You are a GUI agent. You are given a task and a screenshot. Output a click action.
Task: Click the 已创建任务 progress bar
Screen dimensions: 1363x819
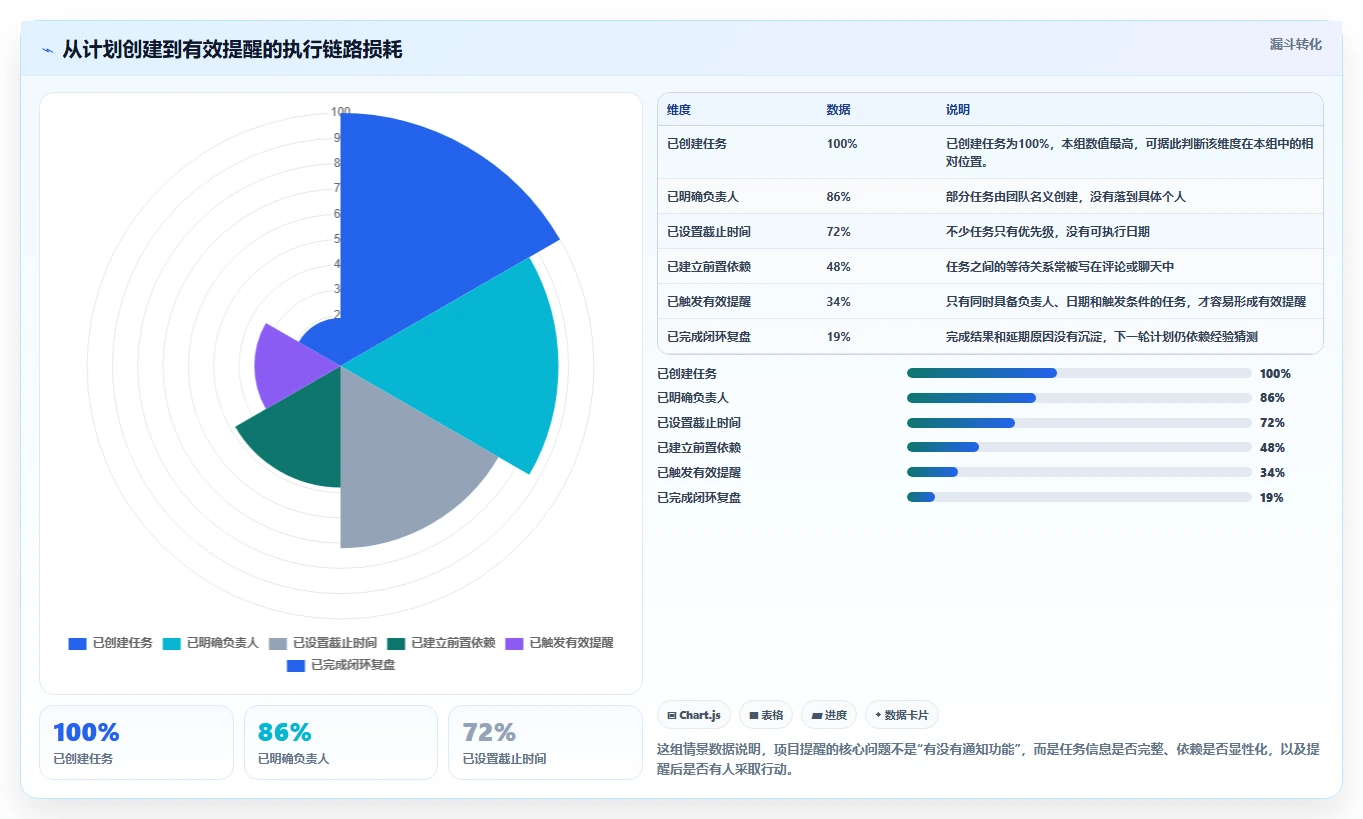point(1079,373)
